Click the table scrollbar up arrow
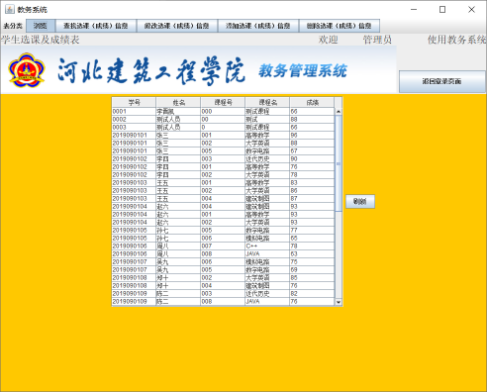Image resolution: width=488 pixels, height=392 pixels. pos(338,111)
